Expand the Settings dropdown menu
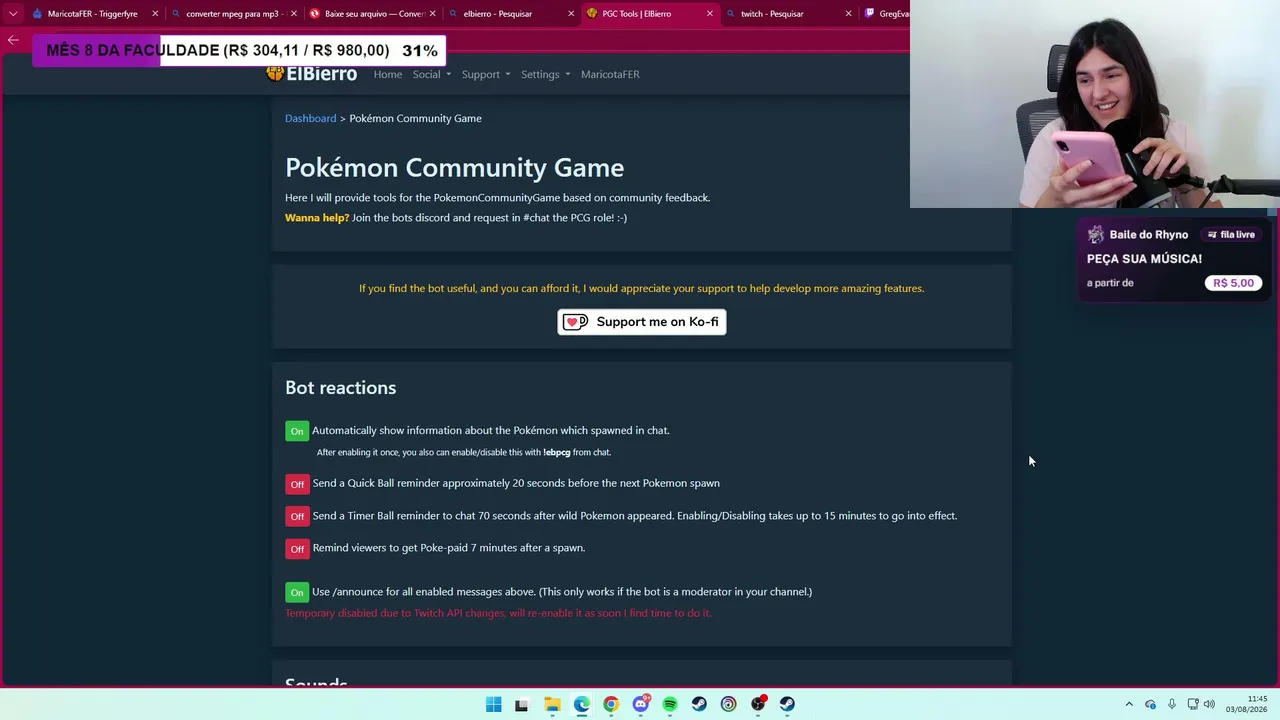 point(546,74)
